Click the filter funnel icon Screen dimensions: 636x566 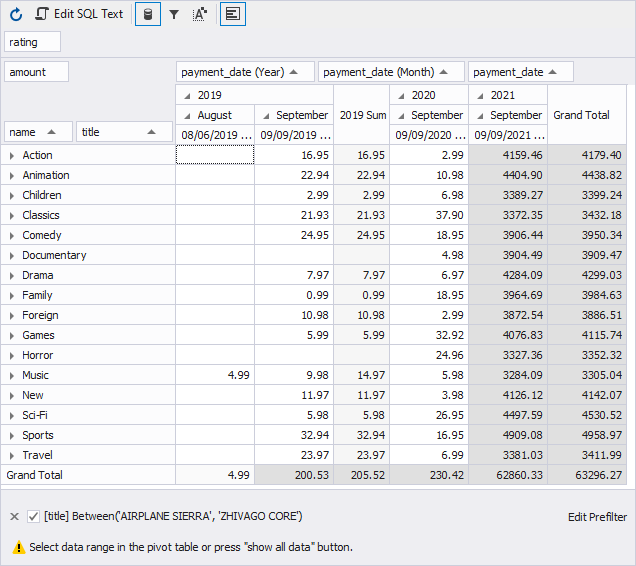(x=174, y=14)
